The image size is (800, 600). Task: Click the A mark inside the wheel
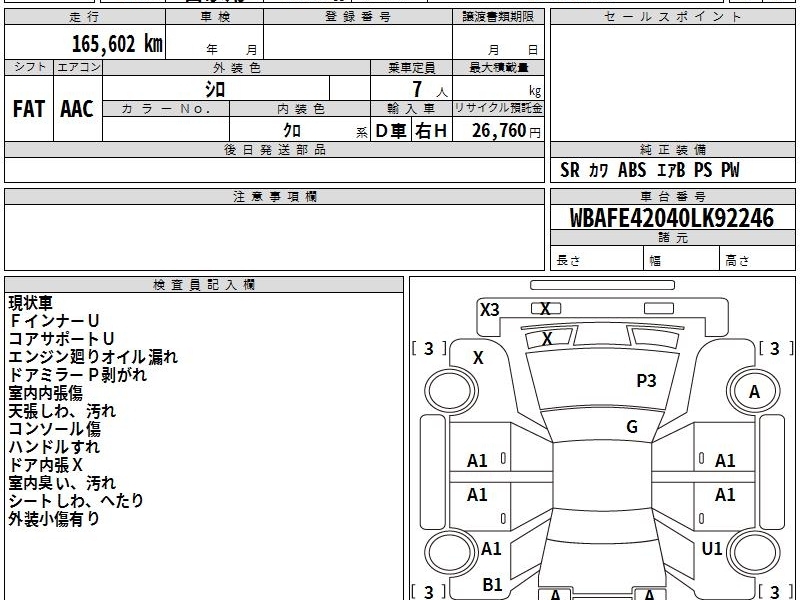tap(754, 392)
